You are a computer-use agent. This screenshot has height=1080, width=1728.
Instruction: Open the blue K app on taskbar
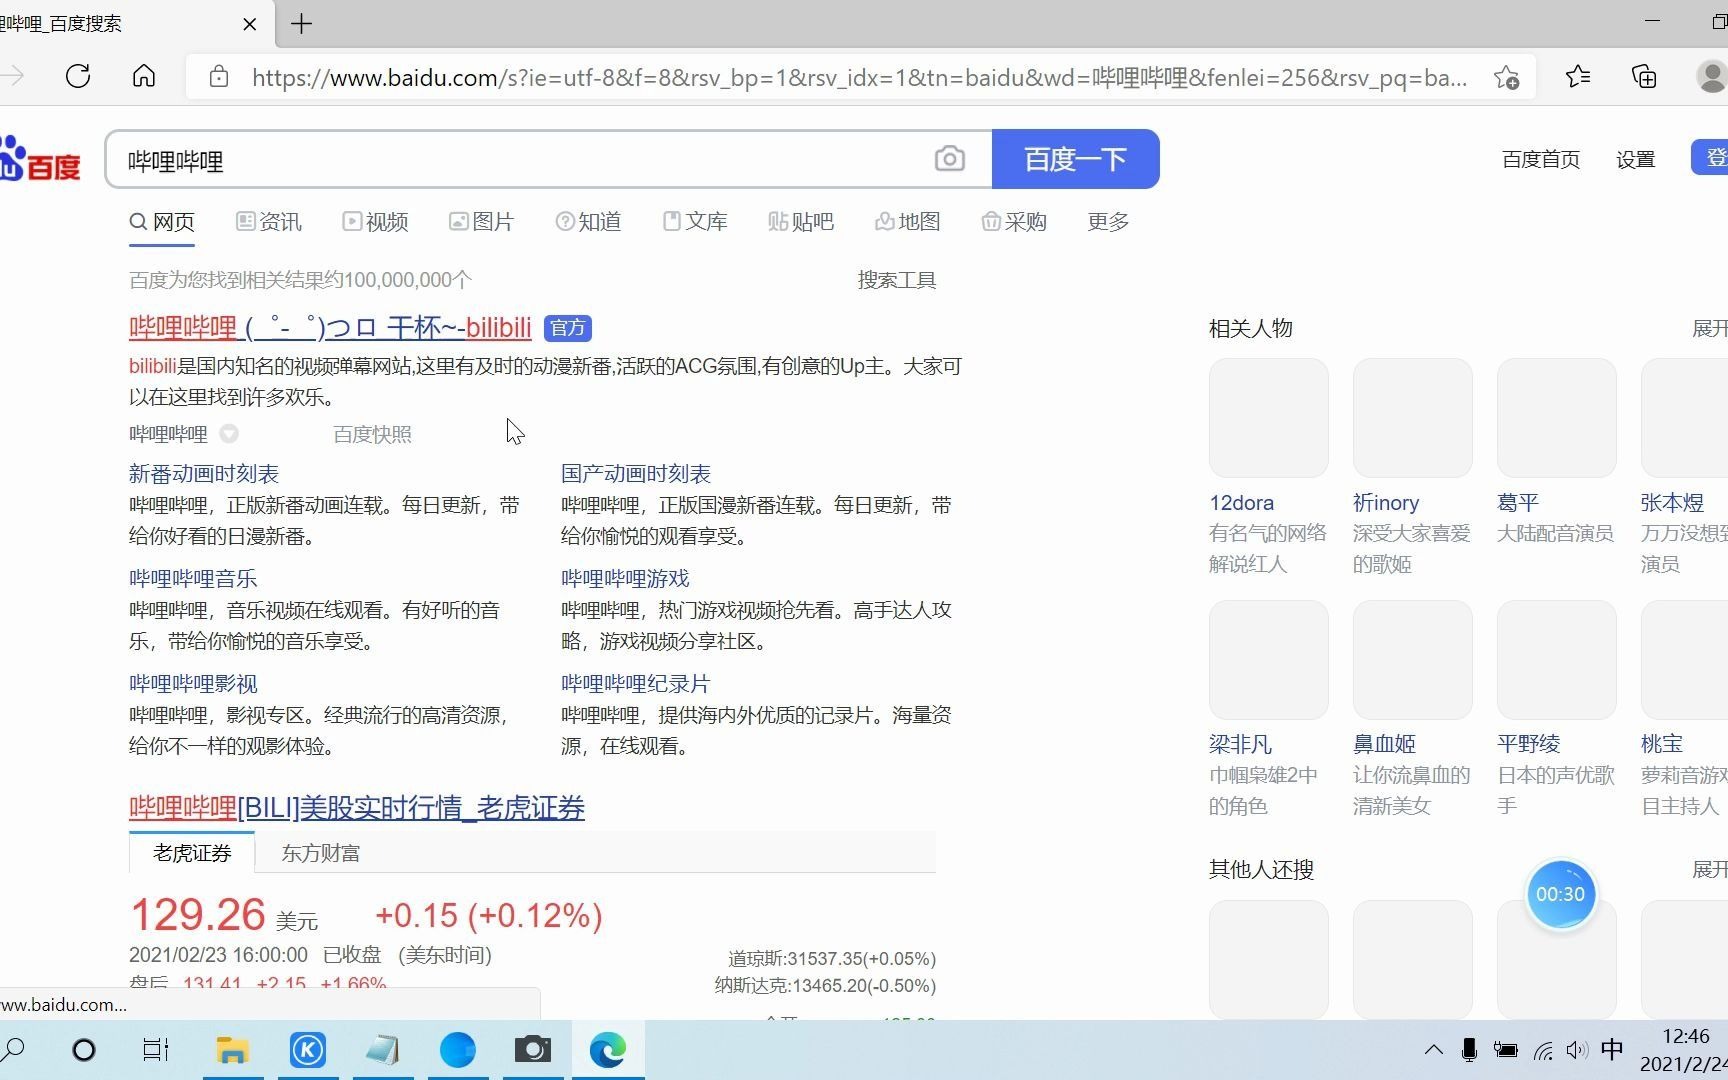[x=308, y=1050]
